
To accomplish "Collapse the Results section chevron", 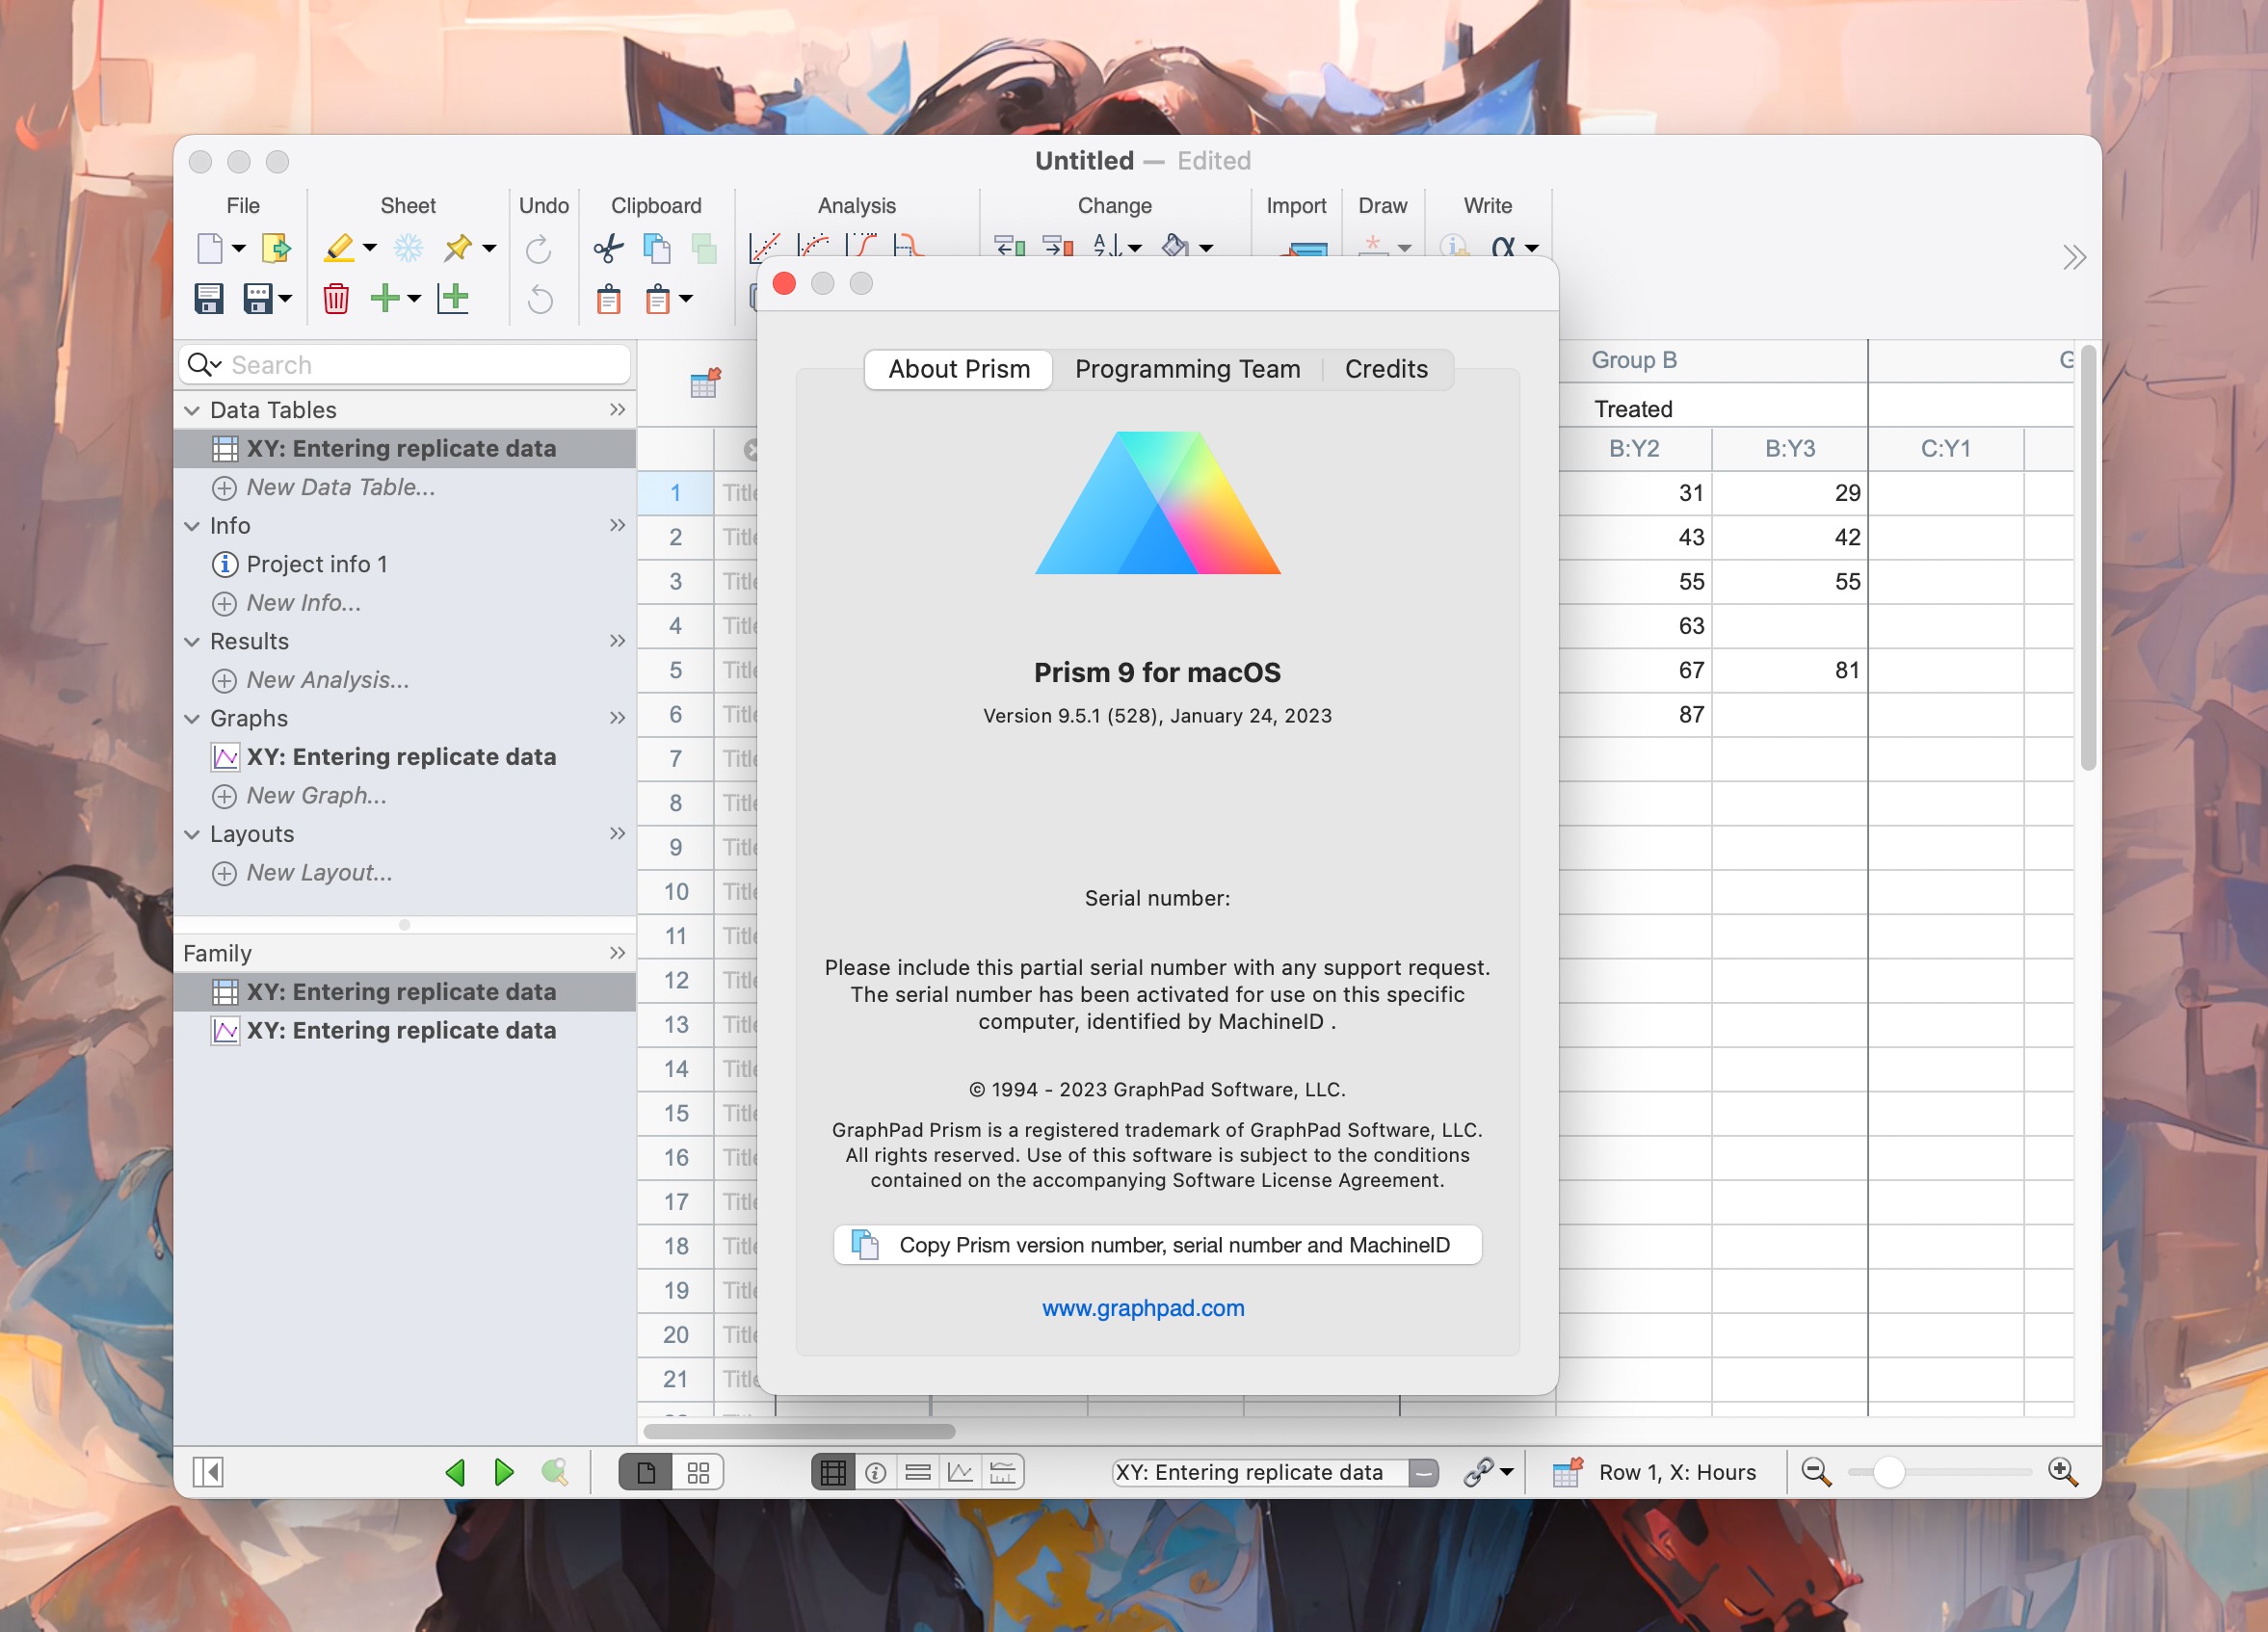I will coord(192,642).
